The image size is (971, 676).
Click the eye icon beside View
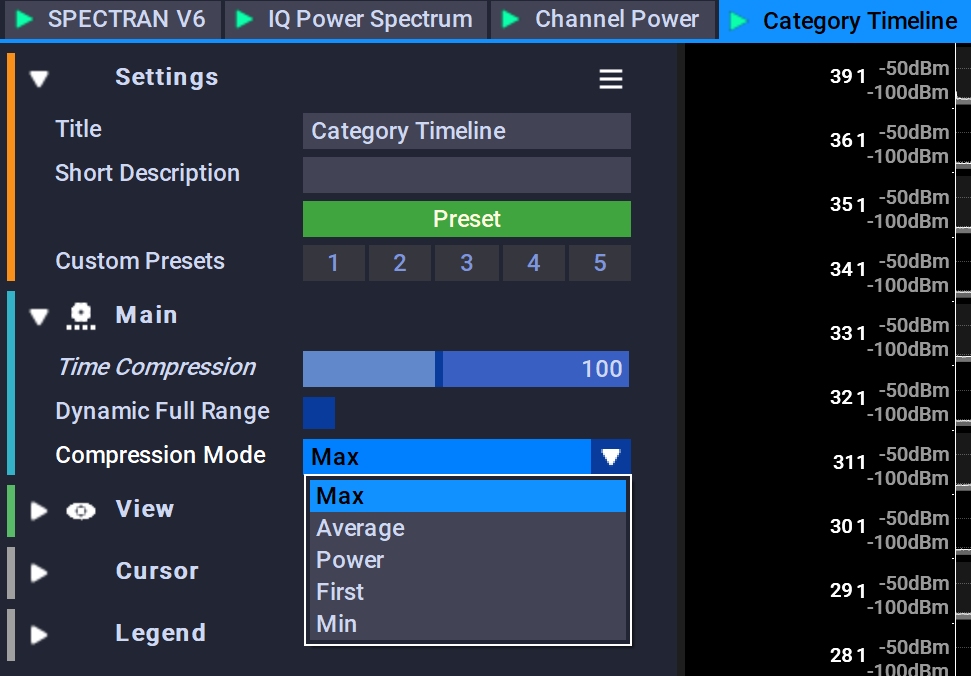click(81, 511)
